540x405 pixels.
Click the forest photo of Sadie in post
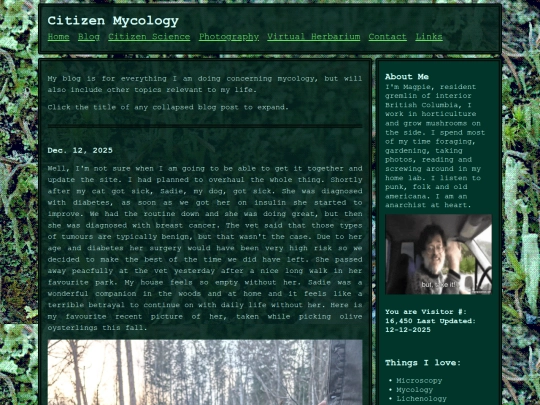(x=205, y=372)
